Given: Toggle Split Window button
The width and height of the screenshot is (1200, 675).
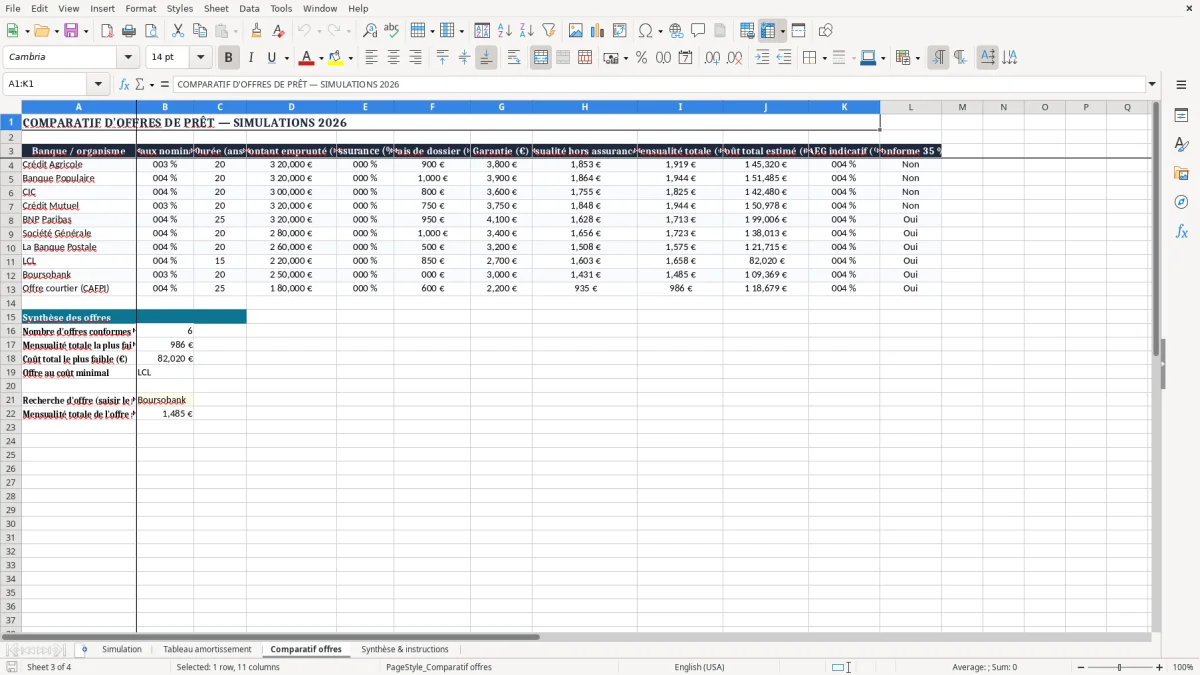Looking at the screenshot, I should pyautogui.click(x=799, y=31).
